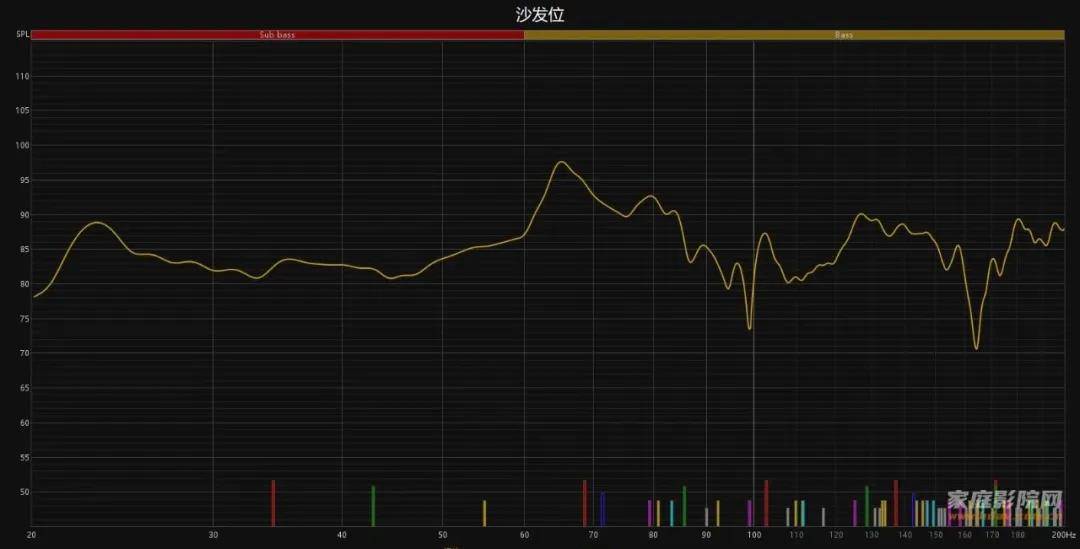Screen dimensions: 1080x549
Task: Click the red mode marker near 69 Hz
Action: coord(585,503)
